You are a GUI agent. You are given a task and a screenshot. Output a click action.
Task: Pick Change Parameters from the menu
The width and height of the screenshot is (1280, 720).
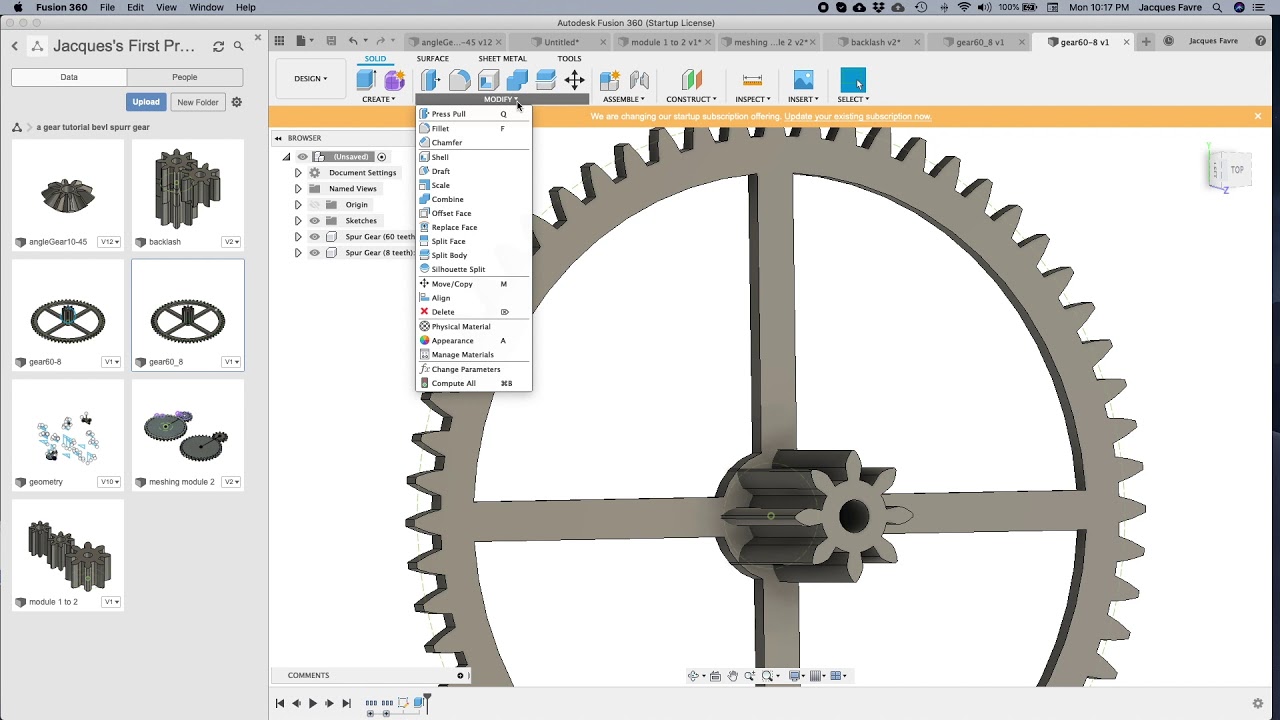click(x=473, y=369)
